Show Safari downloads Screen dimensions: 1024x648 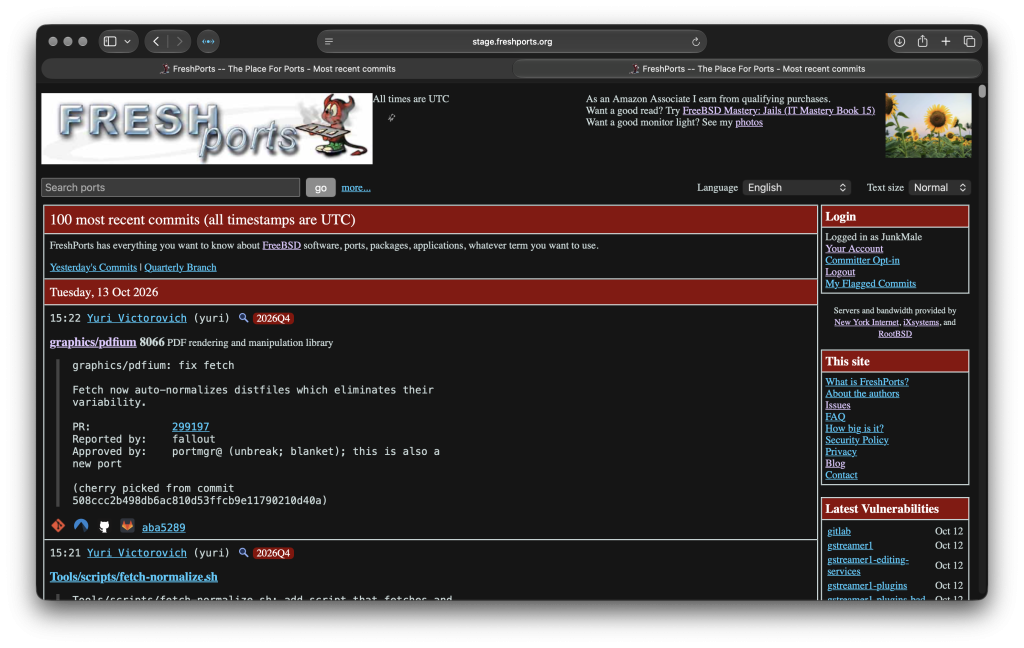click(899, 41)
